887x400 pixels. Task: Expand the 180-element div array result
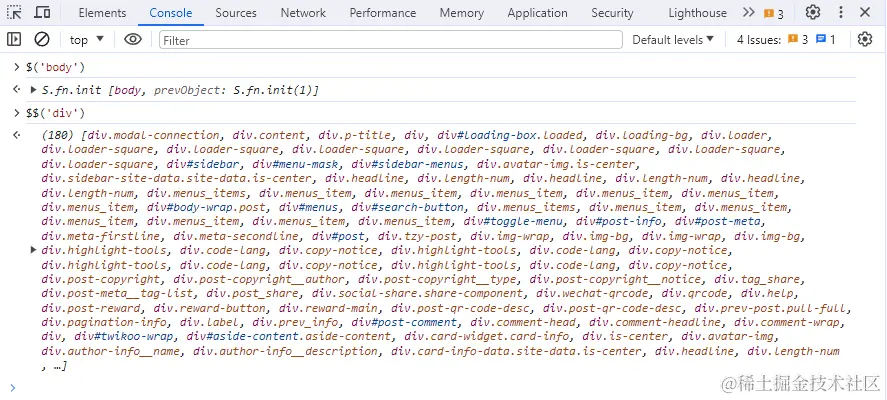pyautogui.click(x=34, y=250)
